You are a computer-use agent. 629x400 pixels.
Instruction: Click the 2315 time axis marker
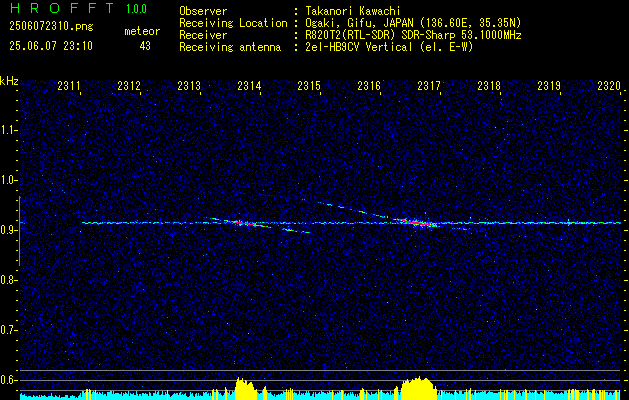coord(309,85)
